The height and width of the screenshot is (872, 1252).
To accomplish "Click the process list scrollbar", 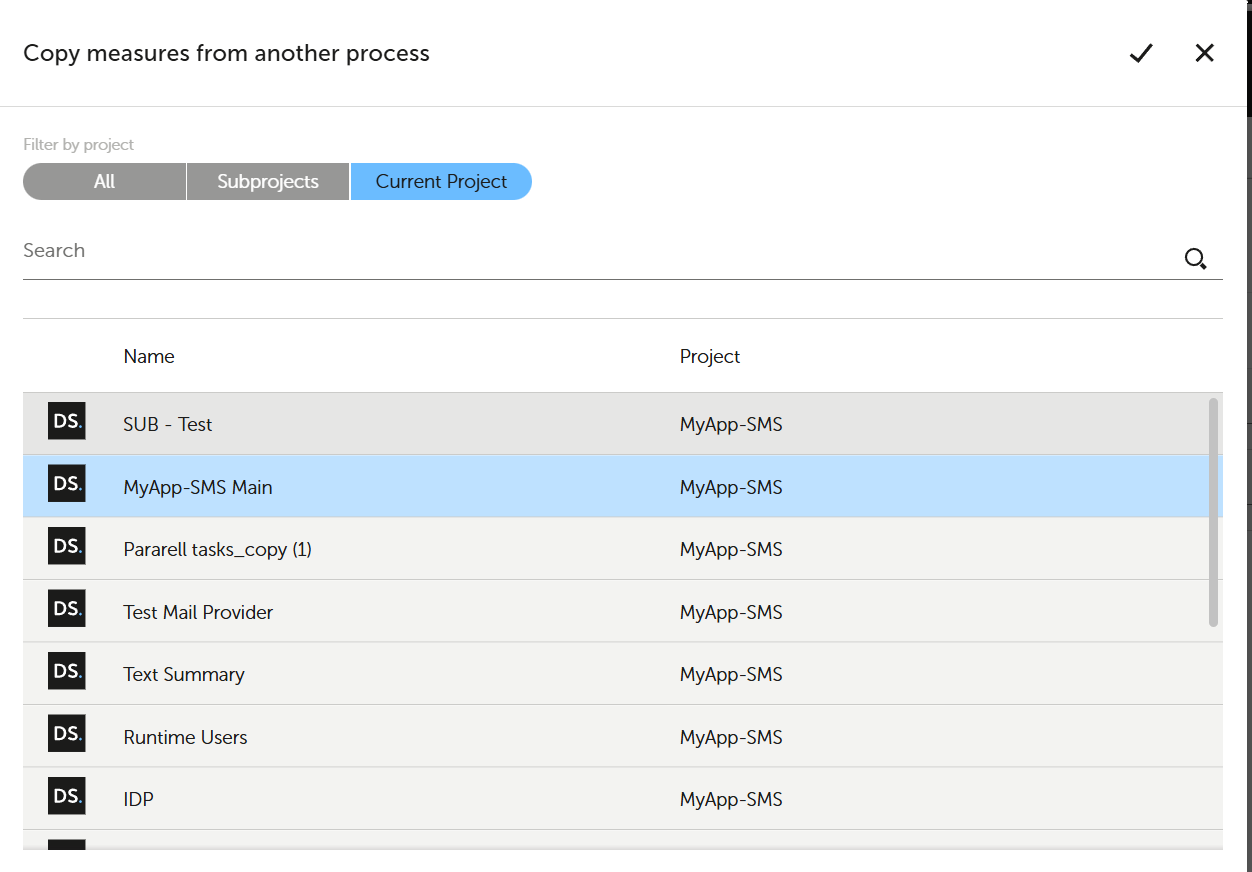I will click(1214, 512).
